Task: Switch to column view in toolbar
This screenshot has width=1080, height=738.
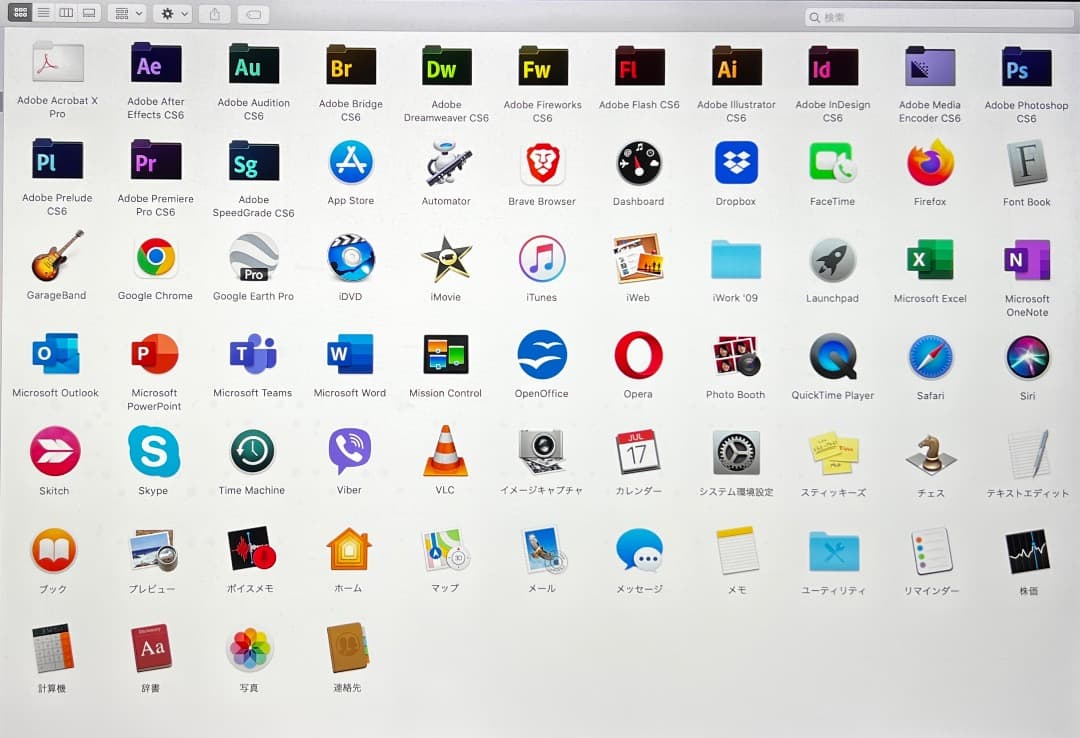Action: click(66, 12)
